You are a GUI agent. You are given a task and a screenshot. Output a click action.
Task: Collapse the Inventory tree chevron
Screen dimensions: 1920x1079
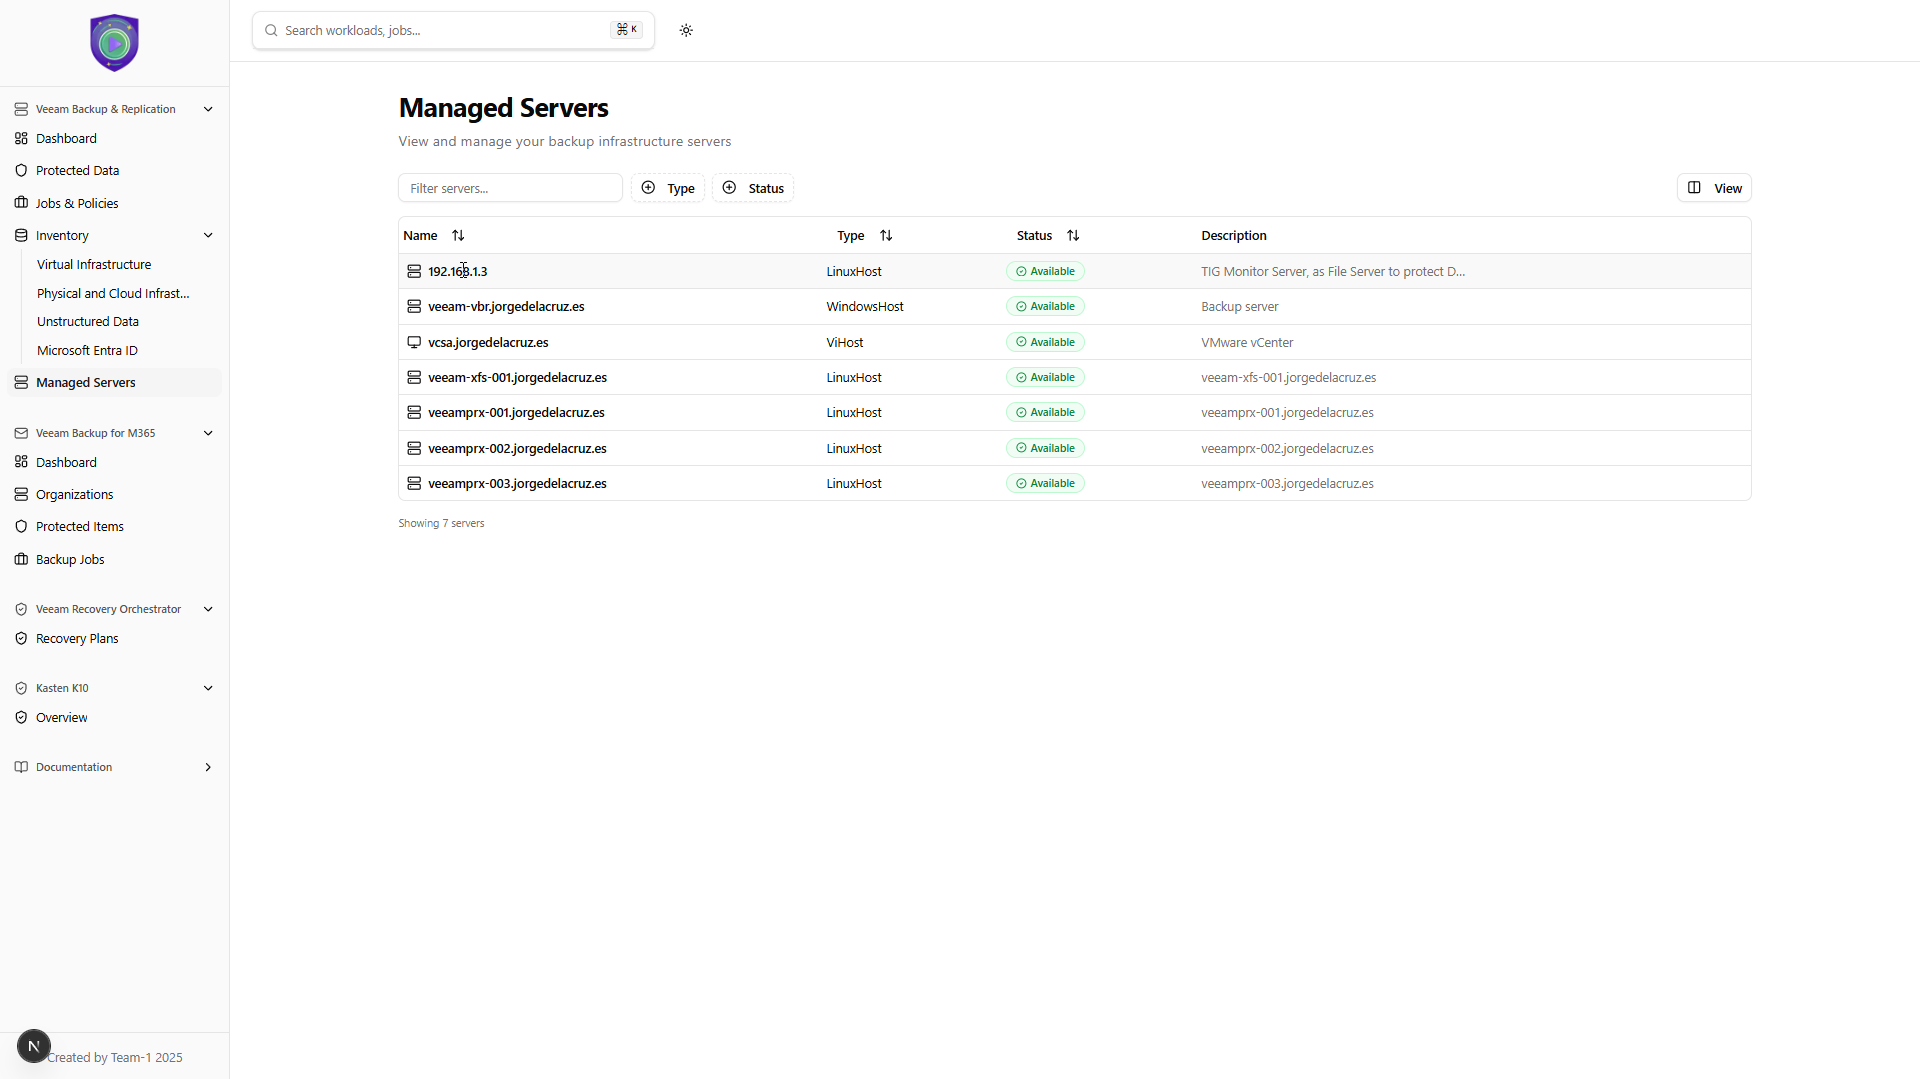click(x=208, y=236)
